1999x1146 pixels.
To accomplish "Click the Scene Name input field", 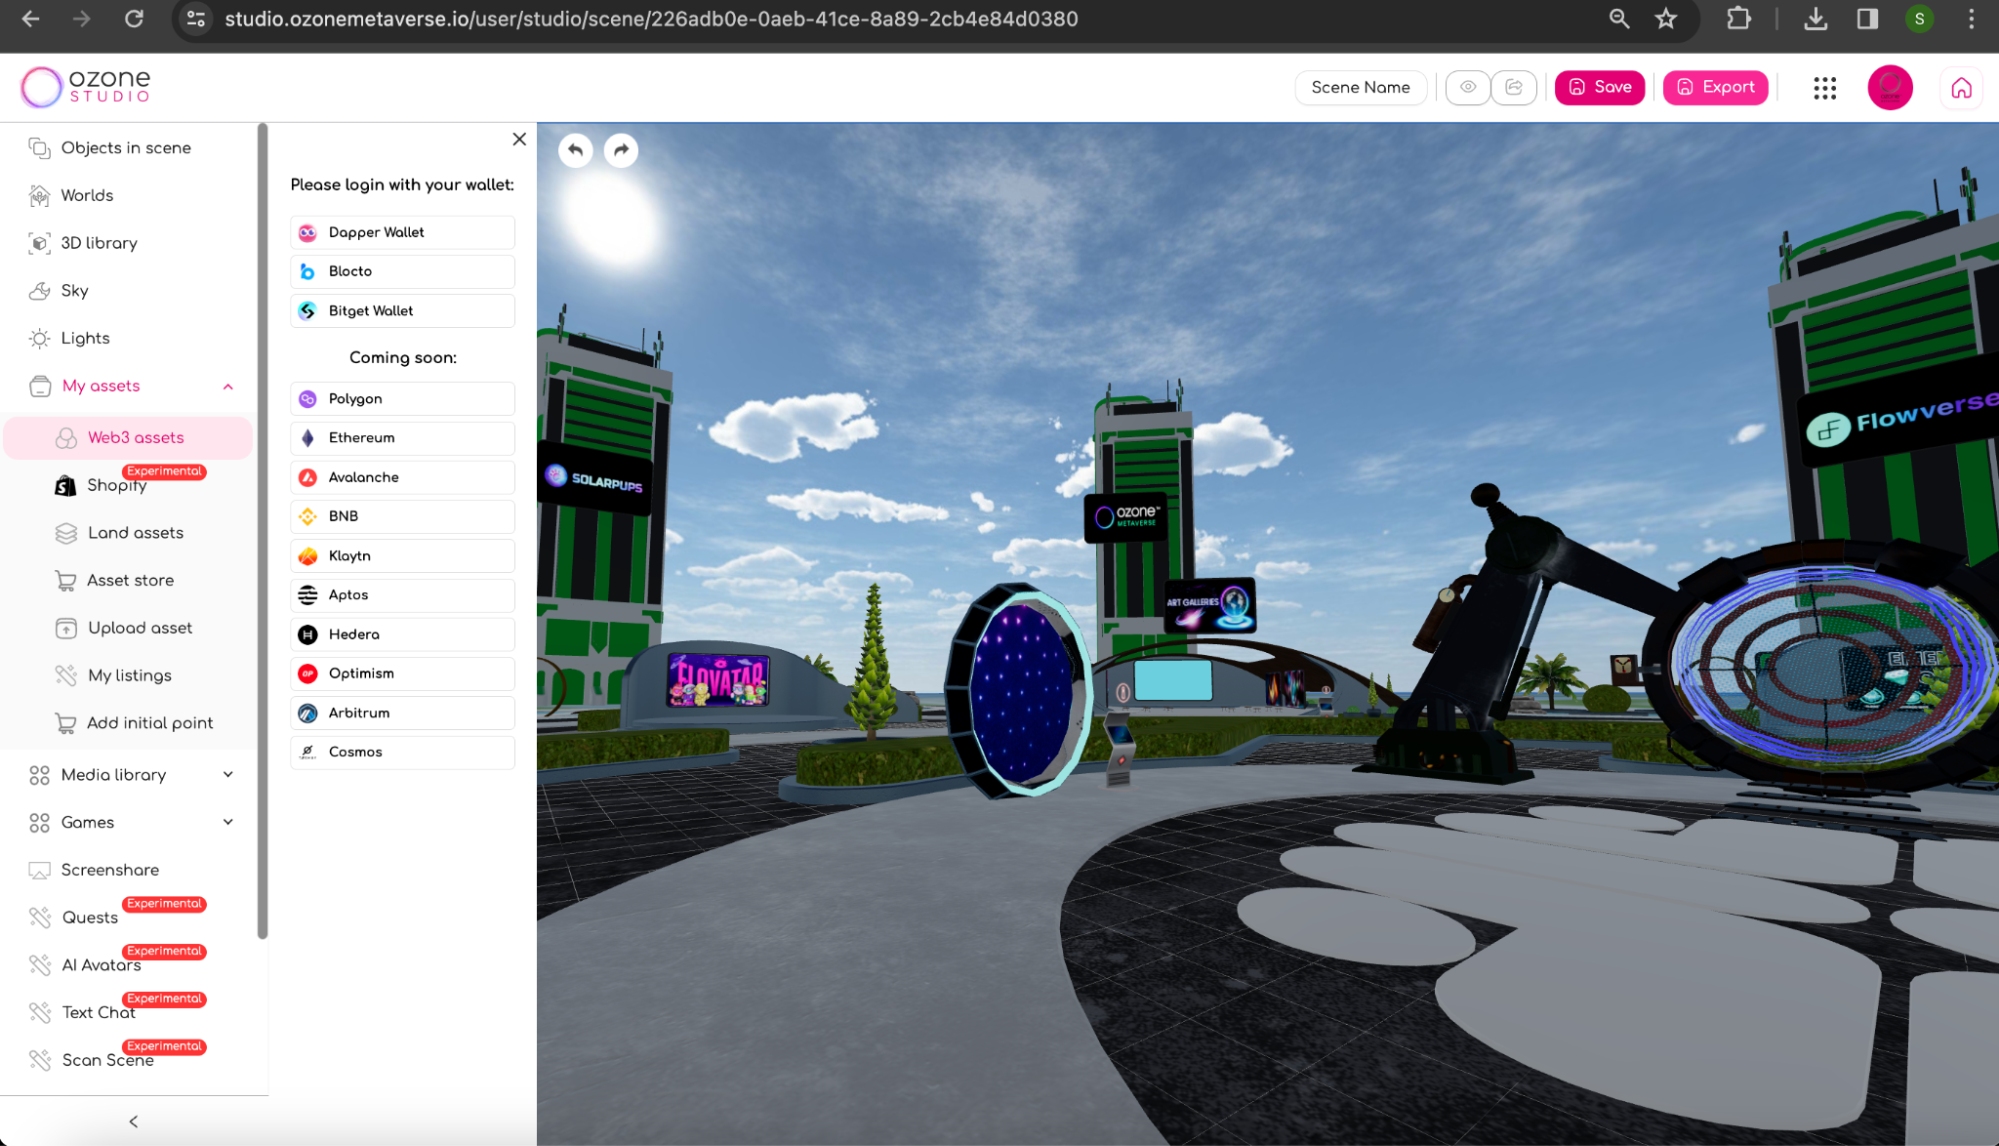I will click(x=1361, y=86).
